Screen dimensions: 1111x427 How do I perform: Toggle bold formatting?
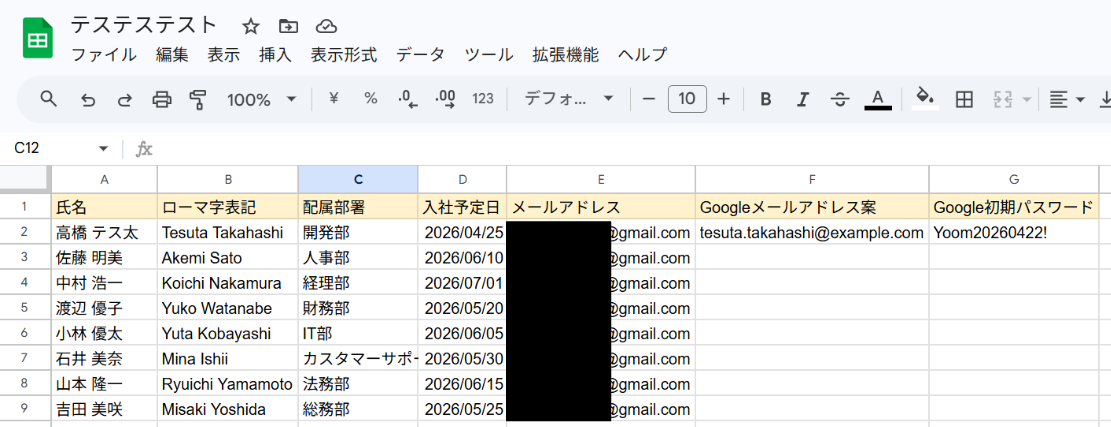coord(765,99)
